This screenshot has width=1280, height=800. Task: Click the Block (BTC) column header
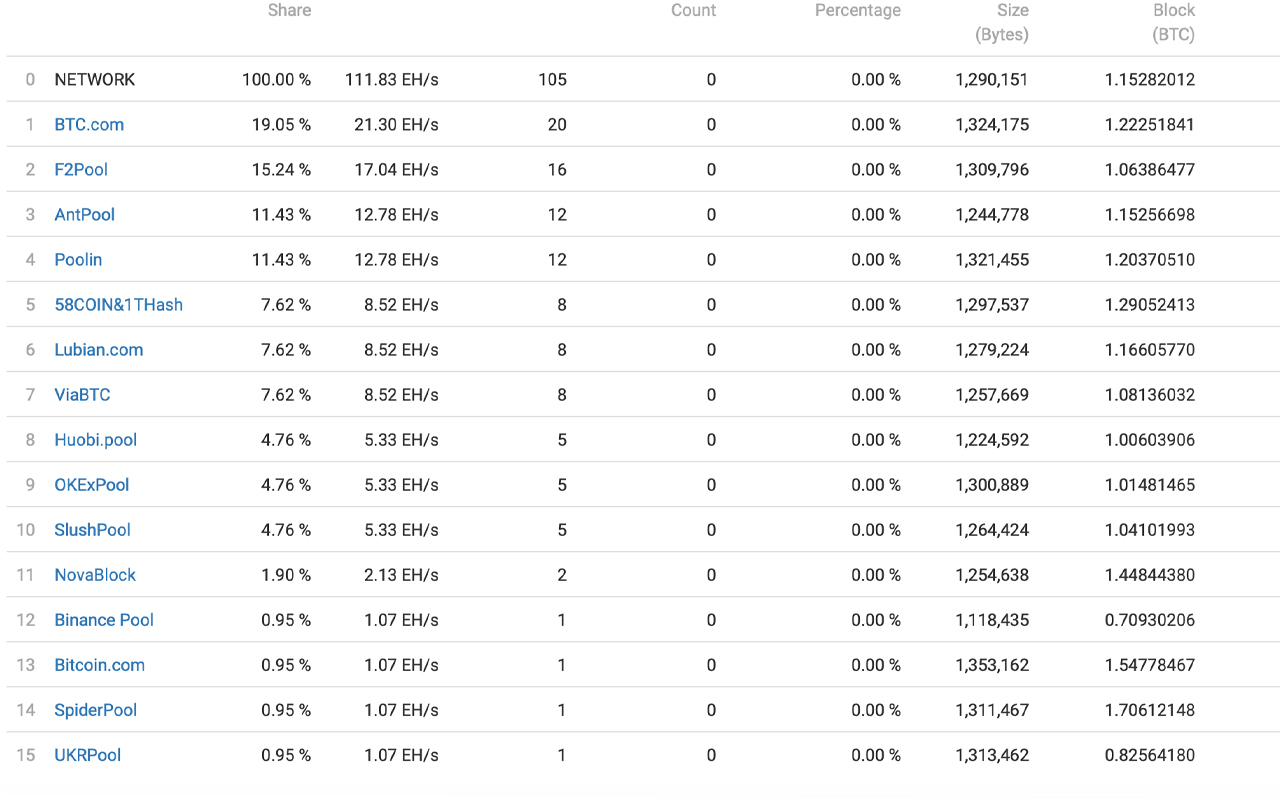point(1173,22)
